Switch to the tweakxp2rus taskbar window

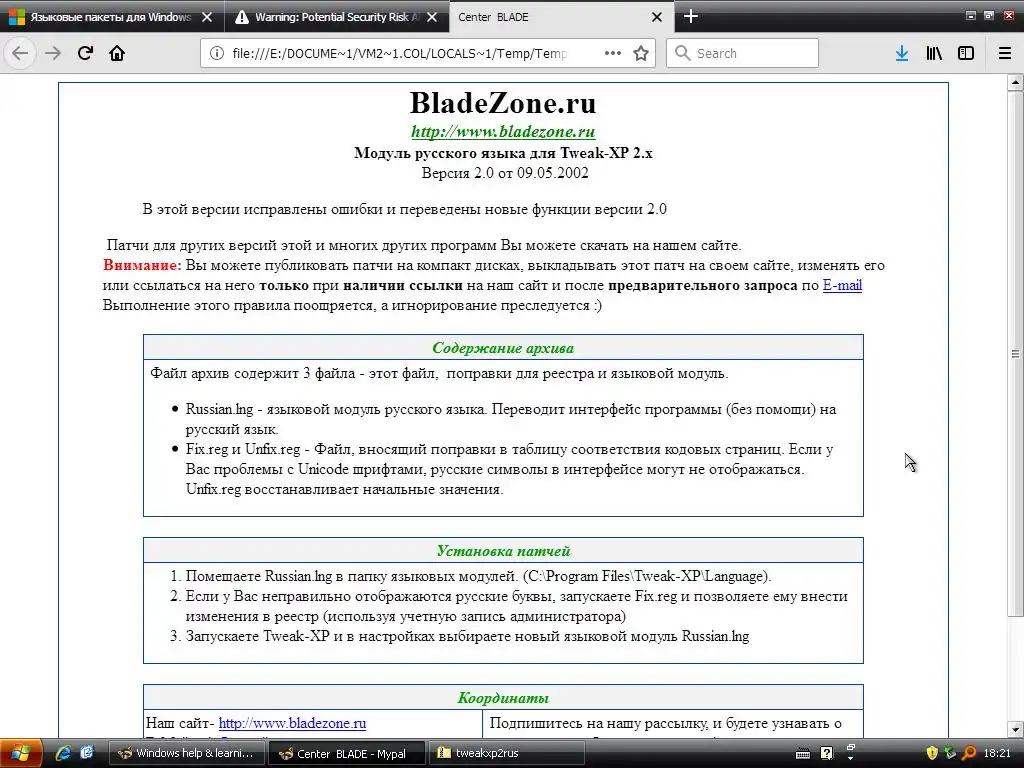507,753
